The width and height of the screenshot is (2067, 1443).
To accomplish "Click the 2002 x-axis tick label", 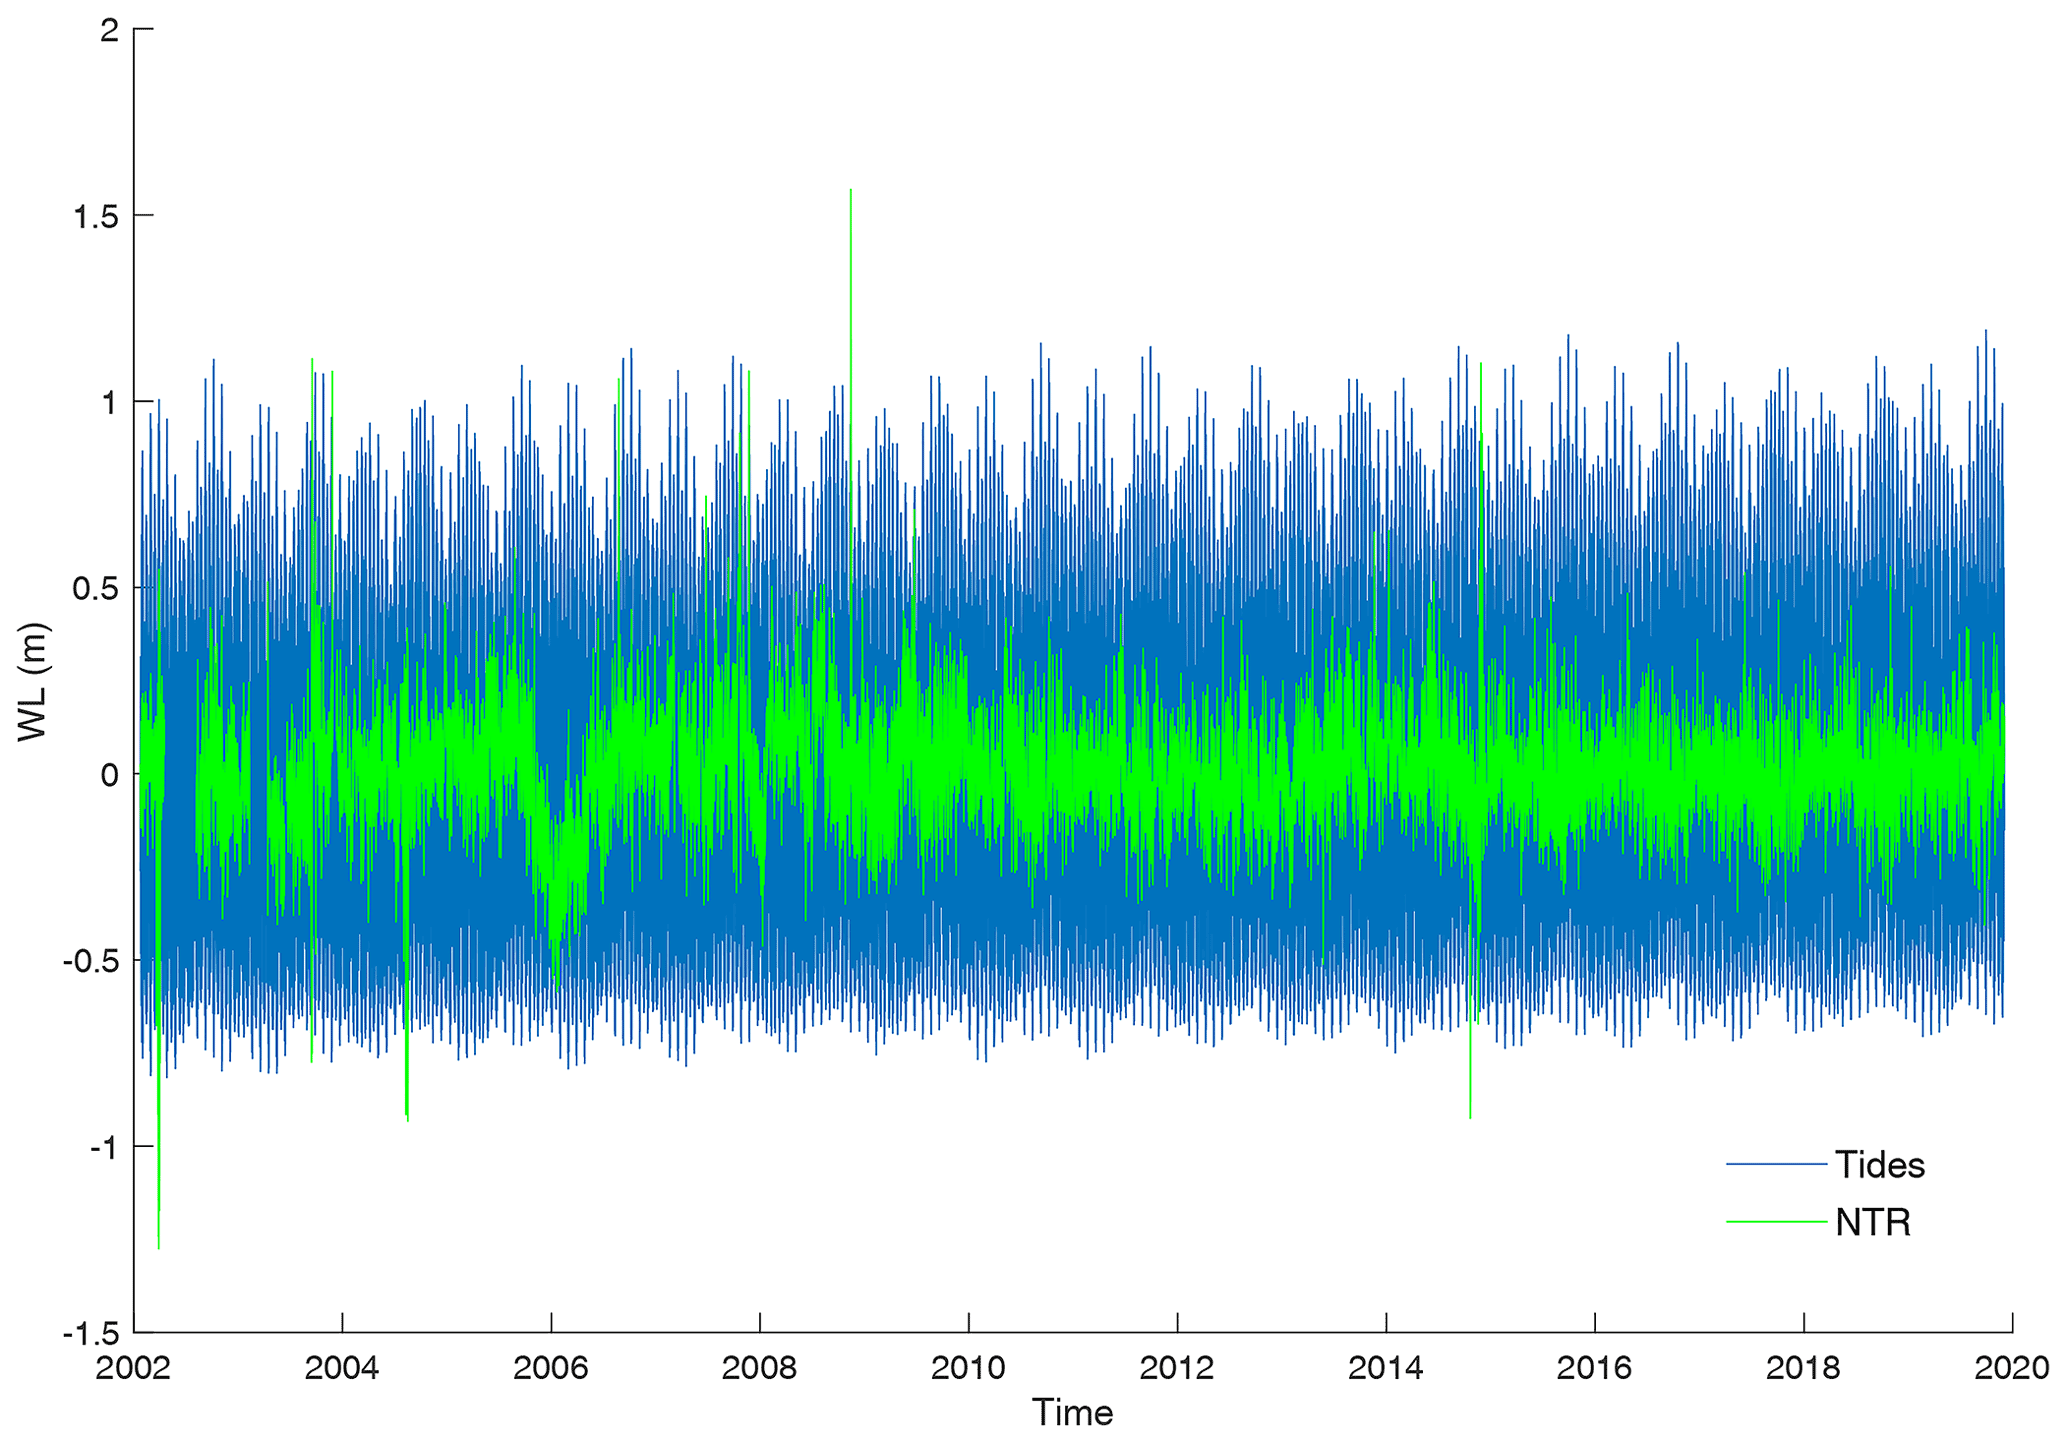I will point(134,1369).
